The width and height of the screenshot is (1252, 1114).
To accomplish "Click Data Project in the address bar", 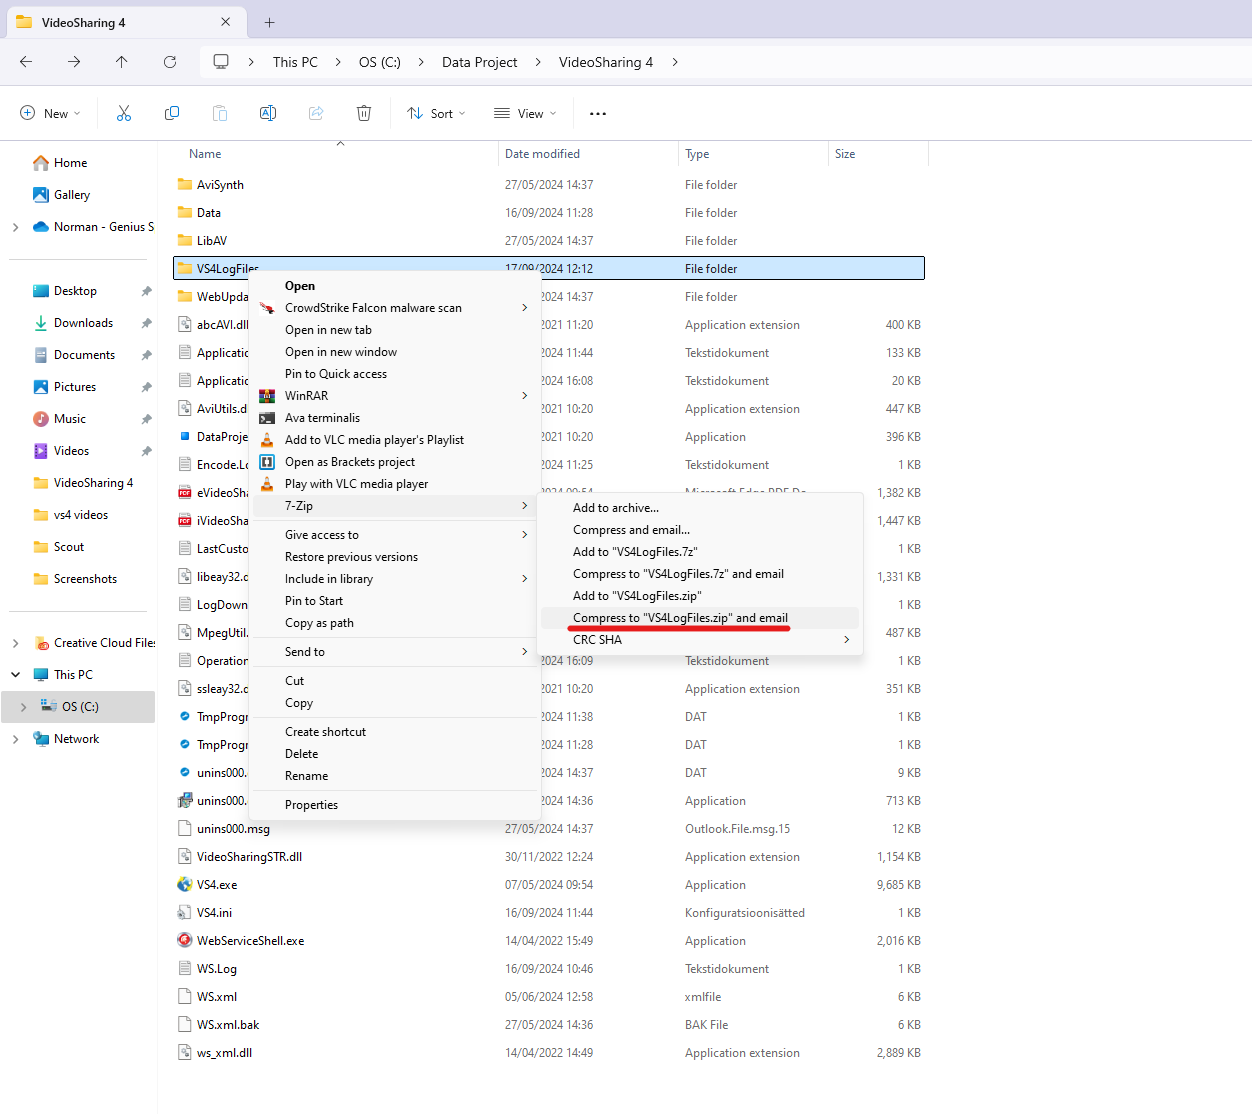I will pyautogui.click(x=480, y=62).
